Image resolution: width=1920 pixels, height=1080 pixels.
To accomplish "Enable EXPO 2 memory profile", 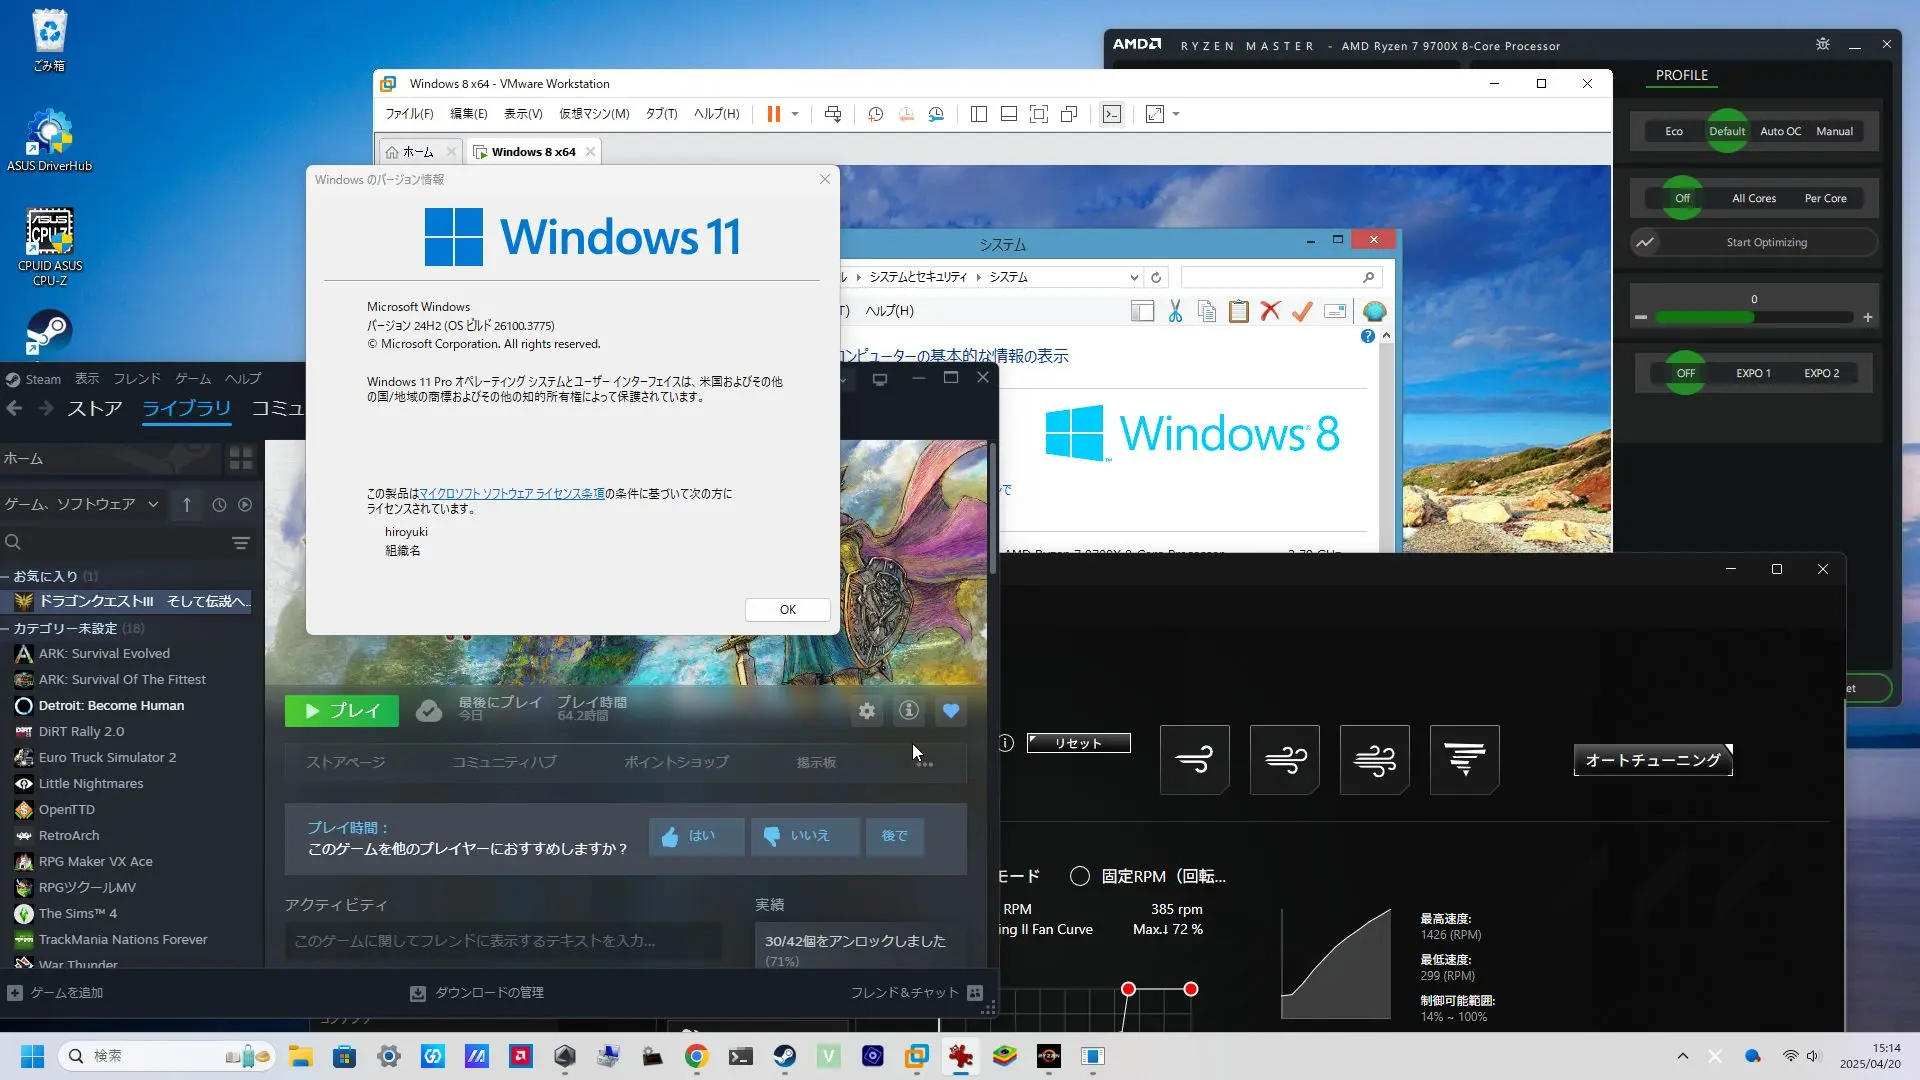I will (1821, 373).
